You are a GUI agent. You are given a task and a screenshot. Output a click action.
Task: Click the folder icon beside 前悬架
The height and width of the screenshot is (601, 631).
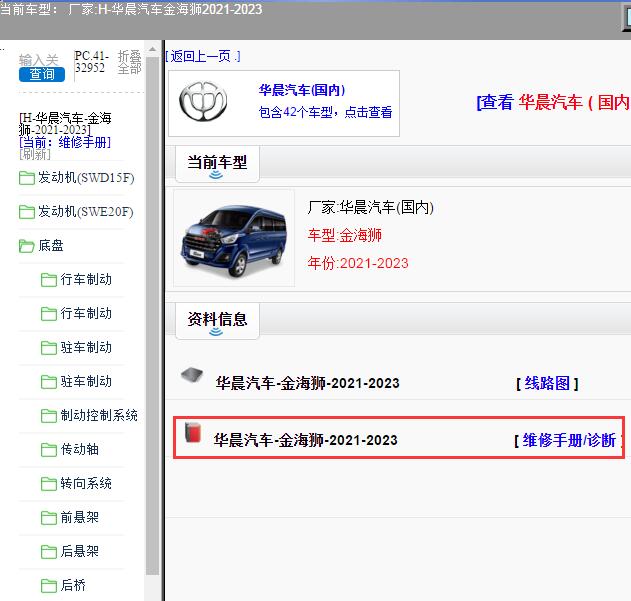pyautogui.click(x=49, y=518)
